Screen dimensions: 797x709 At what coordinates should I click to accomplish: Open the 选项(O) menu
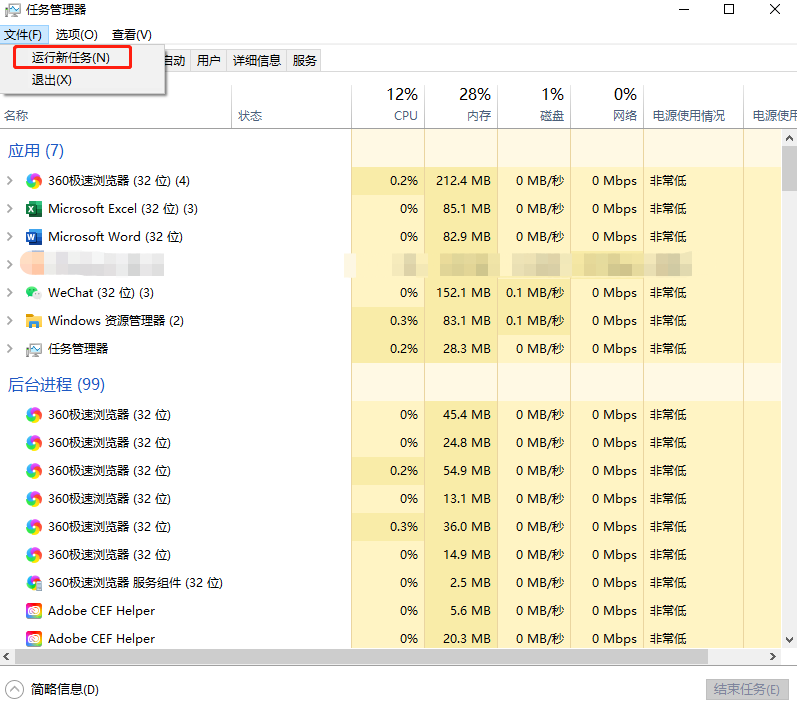coord(76,35)
